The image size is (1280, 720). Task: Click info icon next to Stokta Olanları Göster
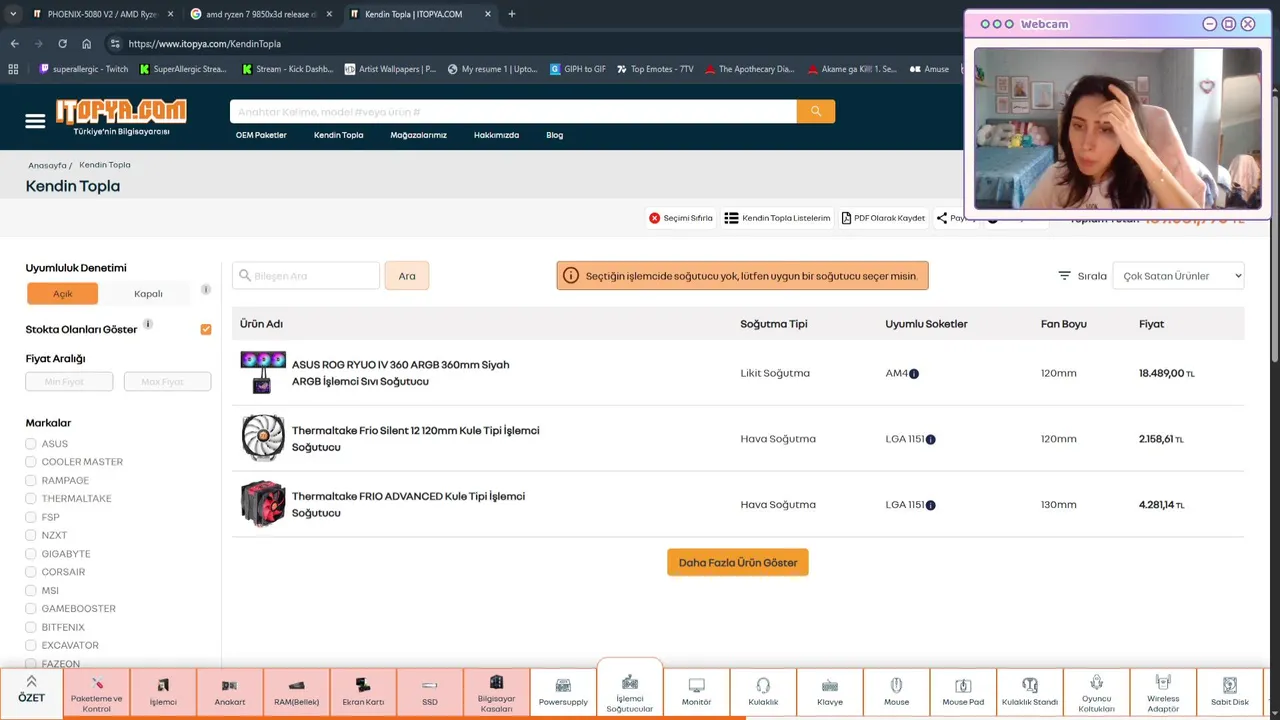pos(148,324)
